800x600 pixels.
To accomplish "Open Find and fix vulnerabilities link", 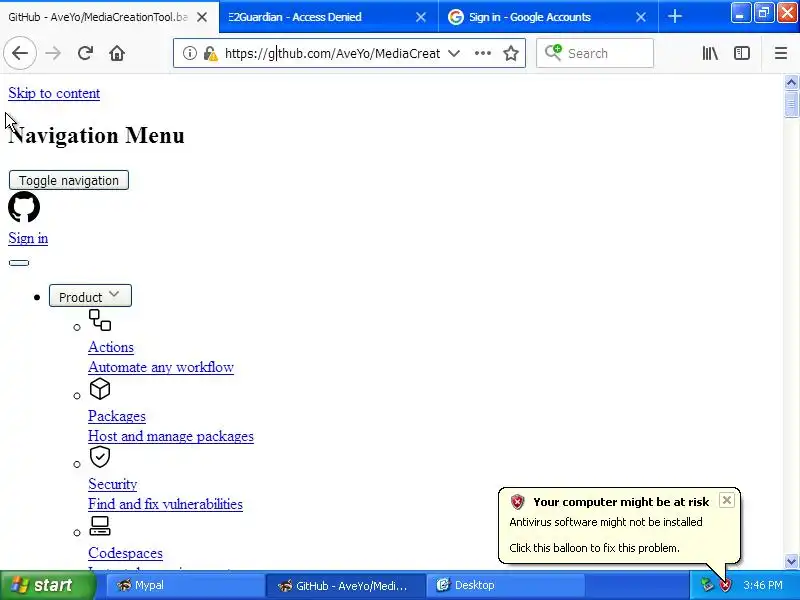I will pos(165,504).
